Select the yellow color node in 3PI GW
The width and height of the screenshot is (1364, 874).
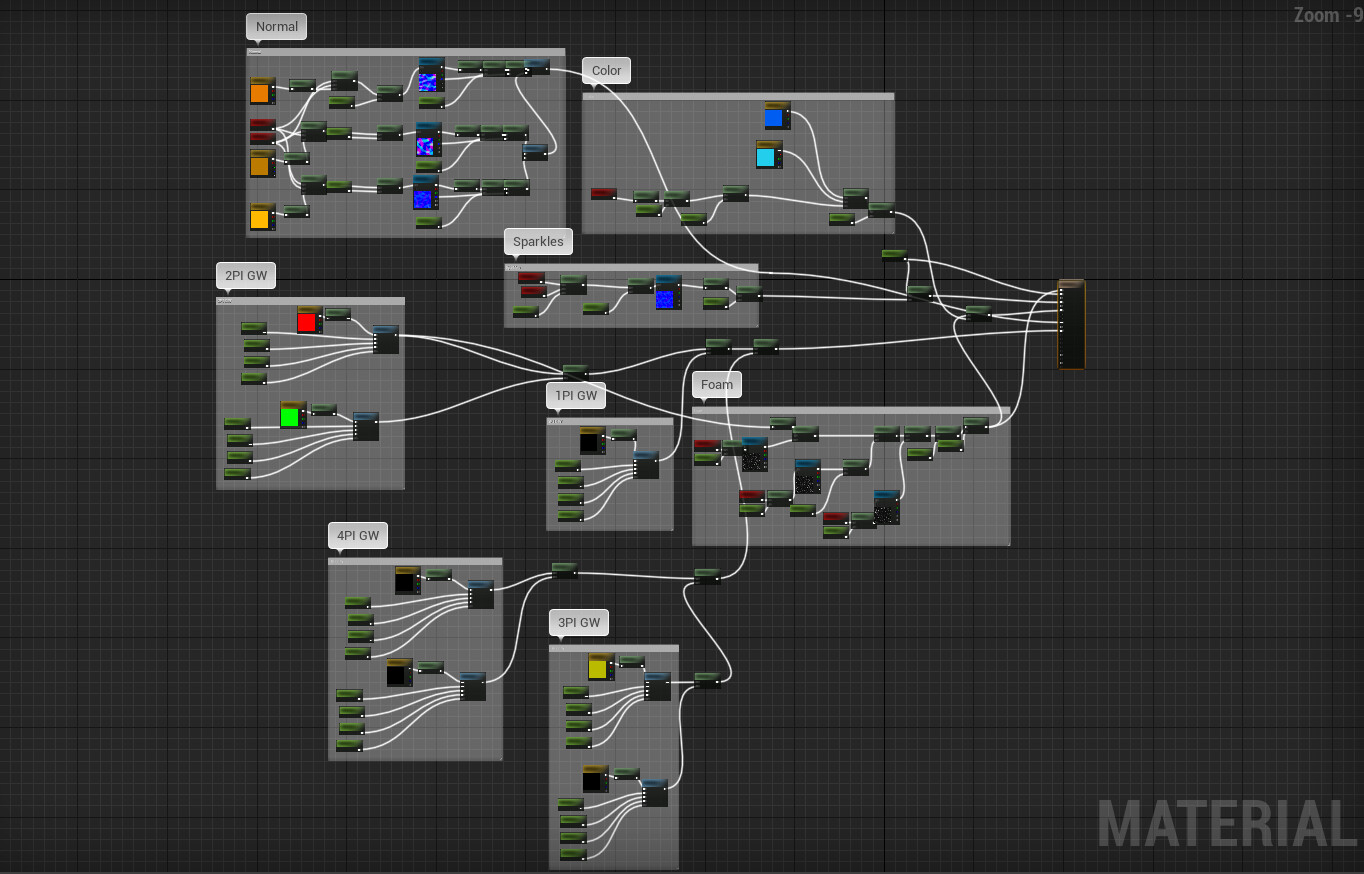coord(601,667)
